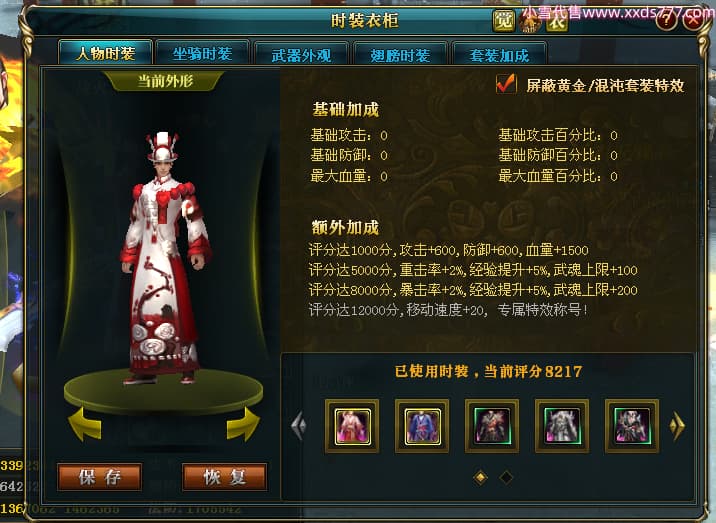Rotate character right with yellow arrow

coord(243,424)
